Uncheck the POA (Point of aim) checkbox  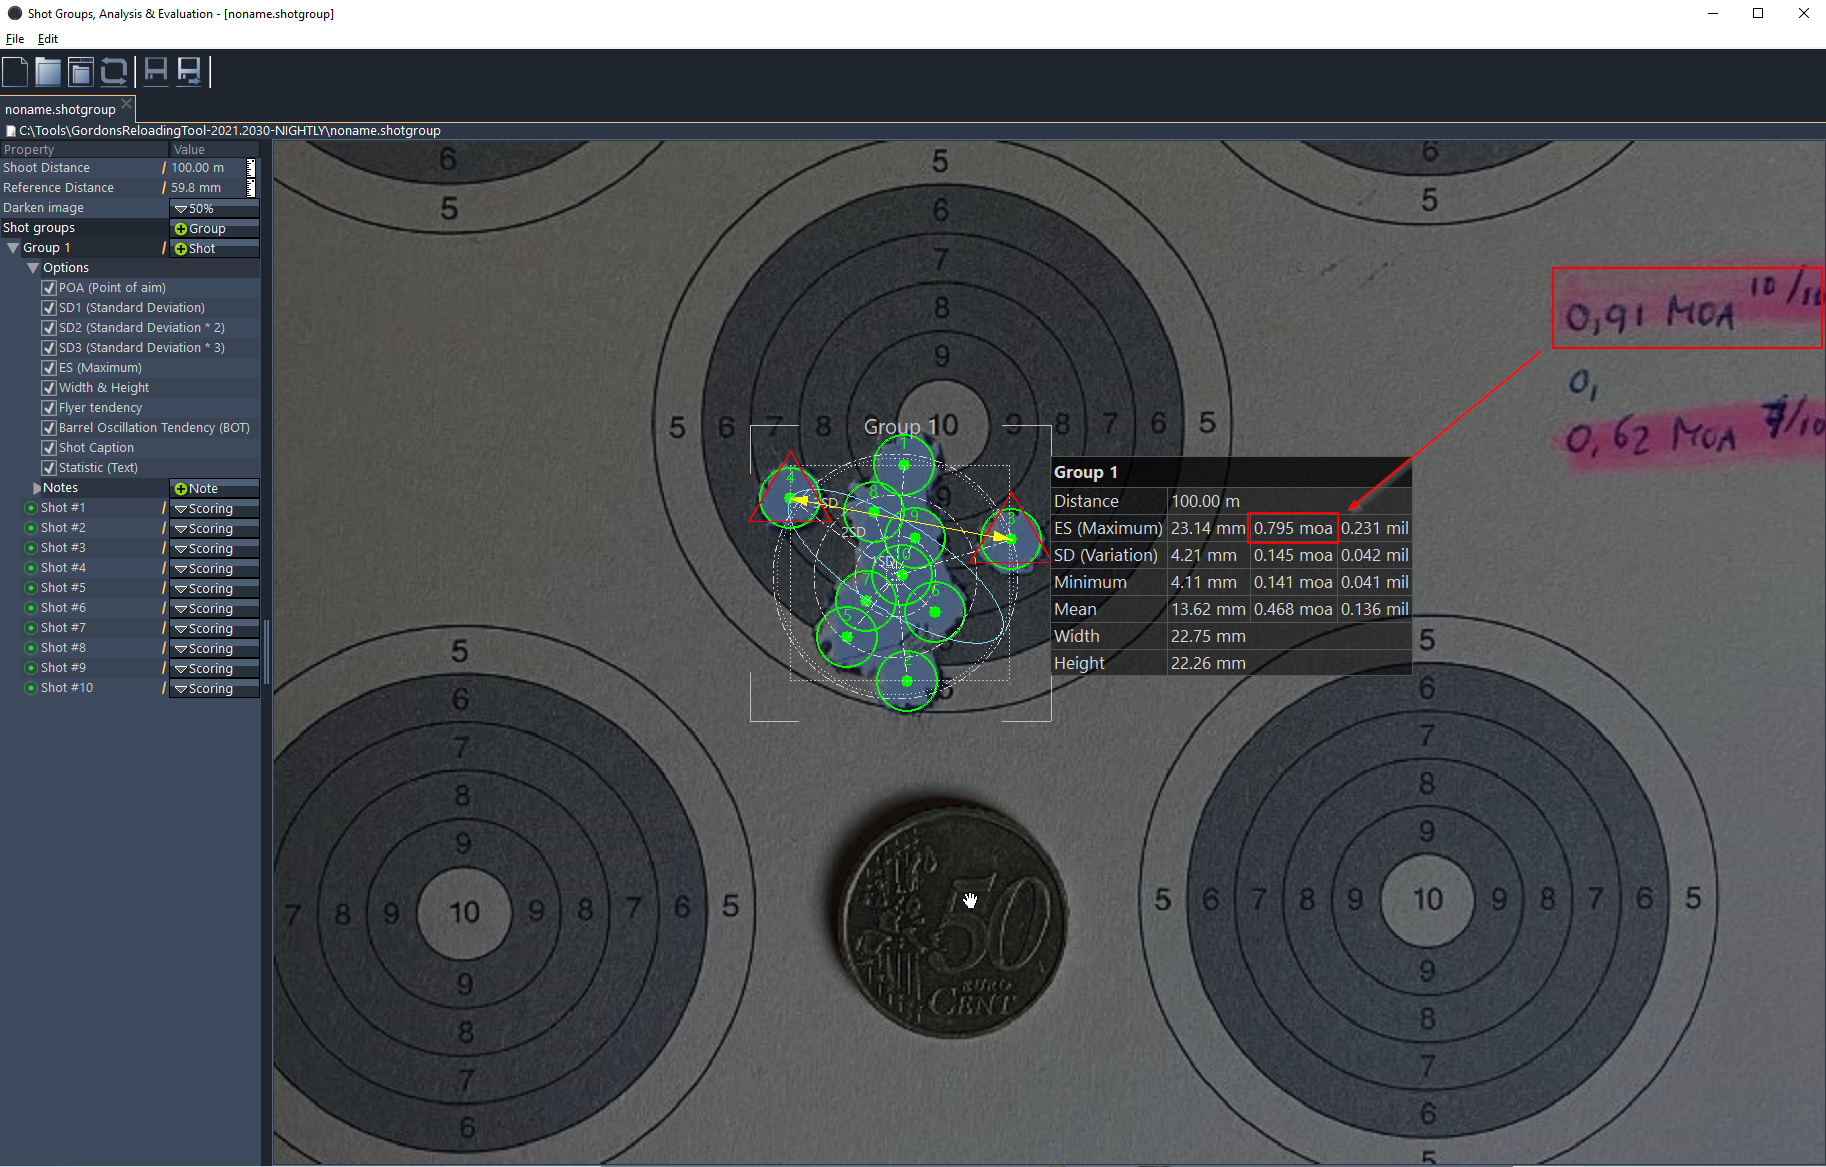(x=48, y=288)
